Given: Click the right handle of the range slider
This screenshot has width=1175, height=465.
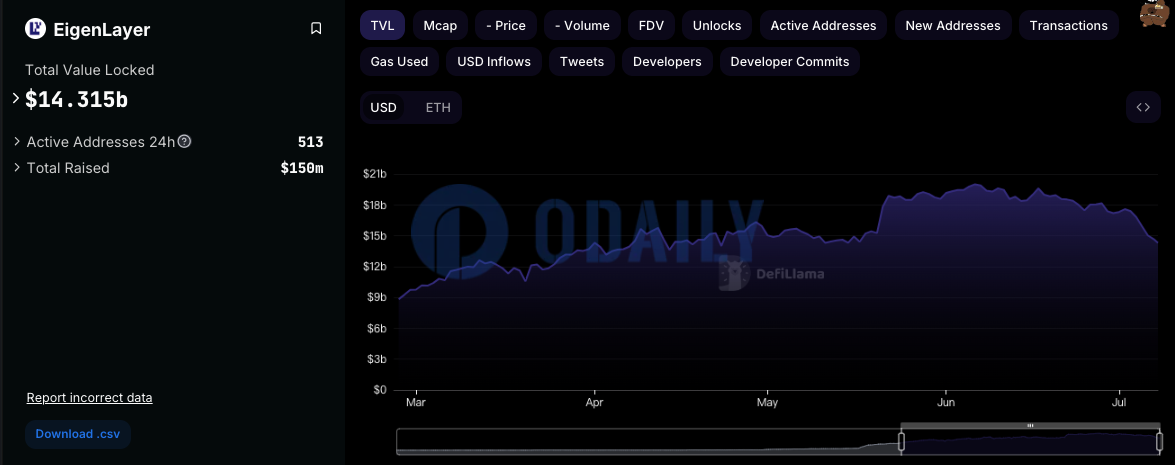Looking at the screenshot, I should click(1160, 442).
